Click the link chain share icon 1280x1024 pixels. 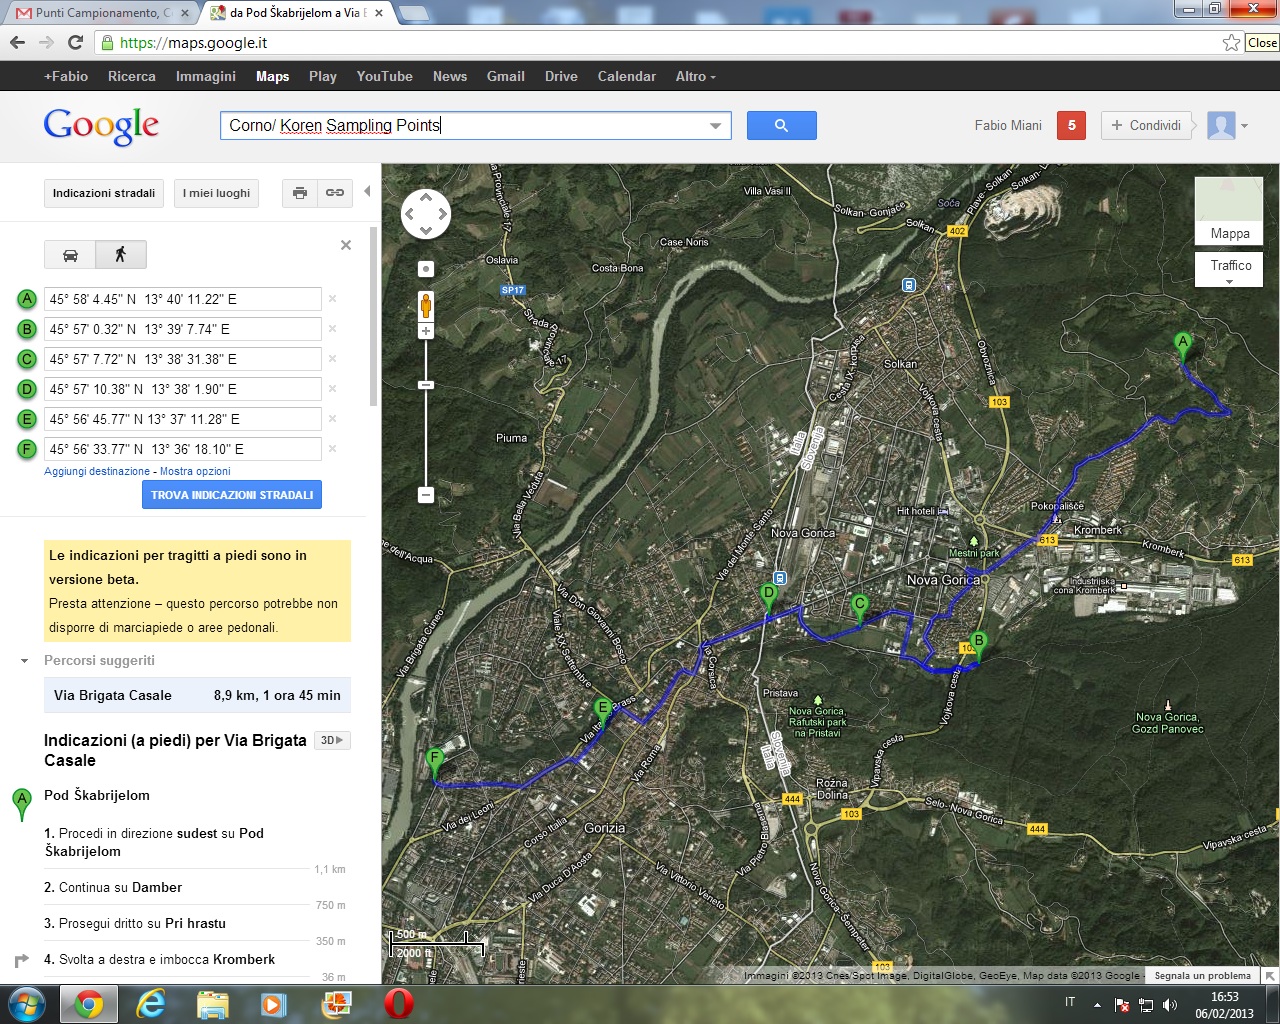[x=335, y=193]
